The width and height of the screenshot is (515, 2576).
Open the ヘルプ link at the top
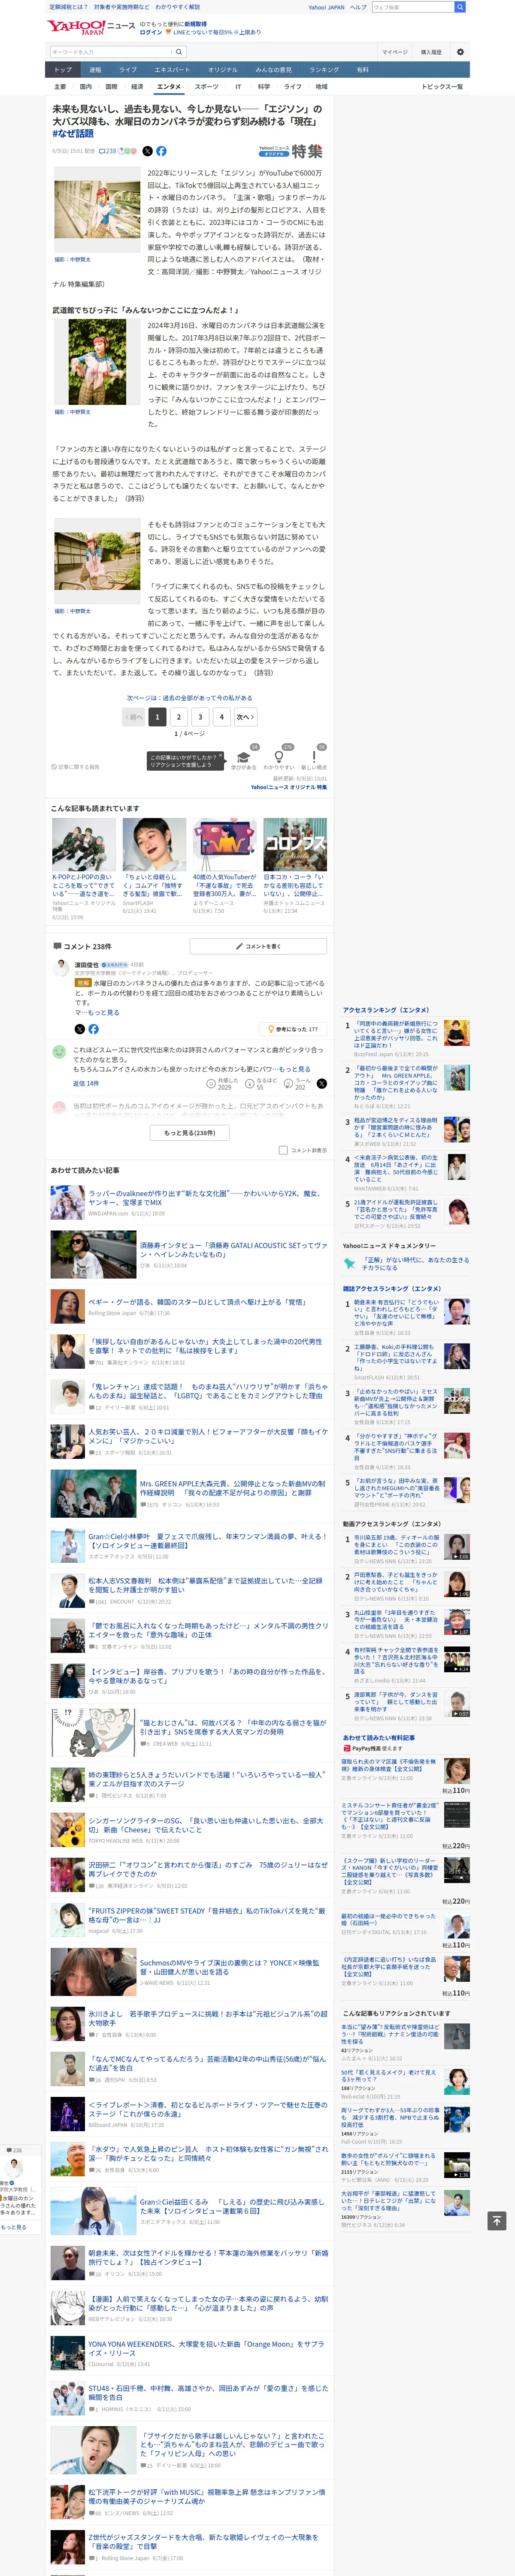click(x=357, y=7)
